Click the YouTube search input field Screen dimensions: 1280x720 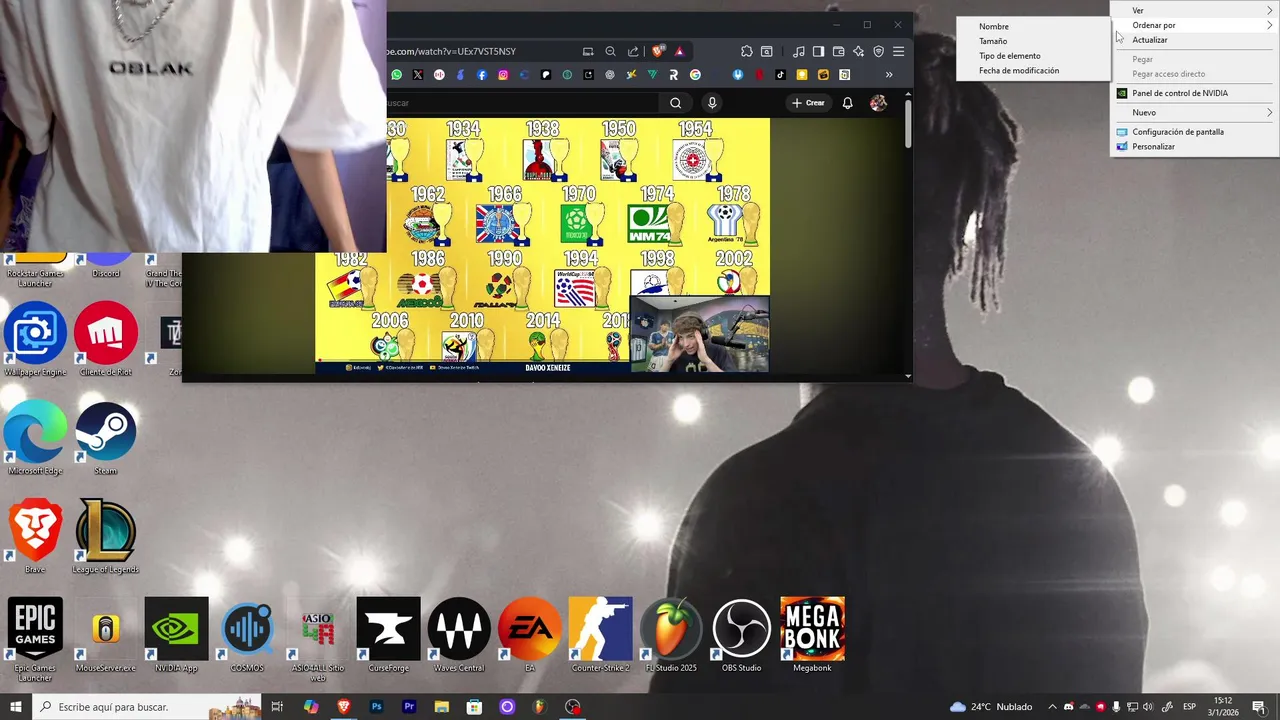523,103
